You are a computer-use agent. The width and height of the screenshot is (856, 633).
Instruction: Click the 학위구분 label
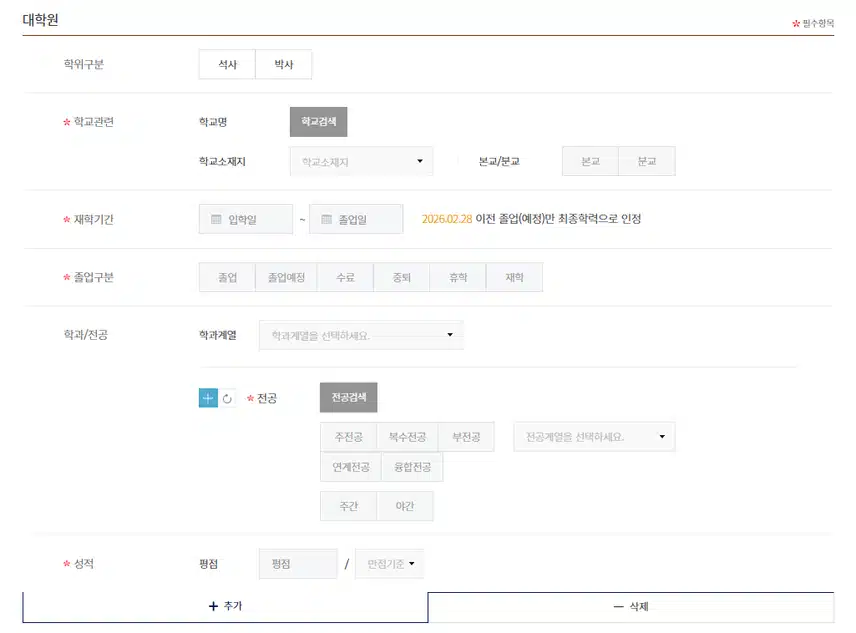pyautogui.click(x=84, y=64)
